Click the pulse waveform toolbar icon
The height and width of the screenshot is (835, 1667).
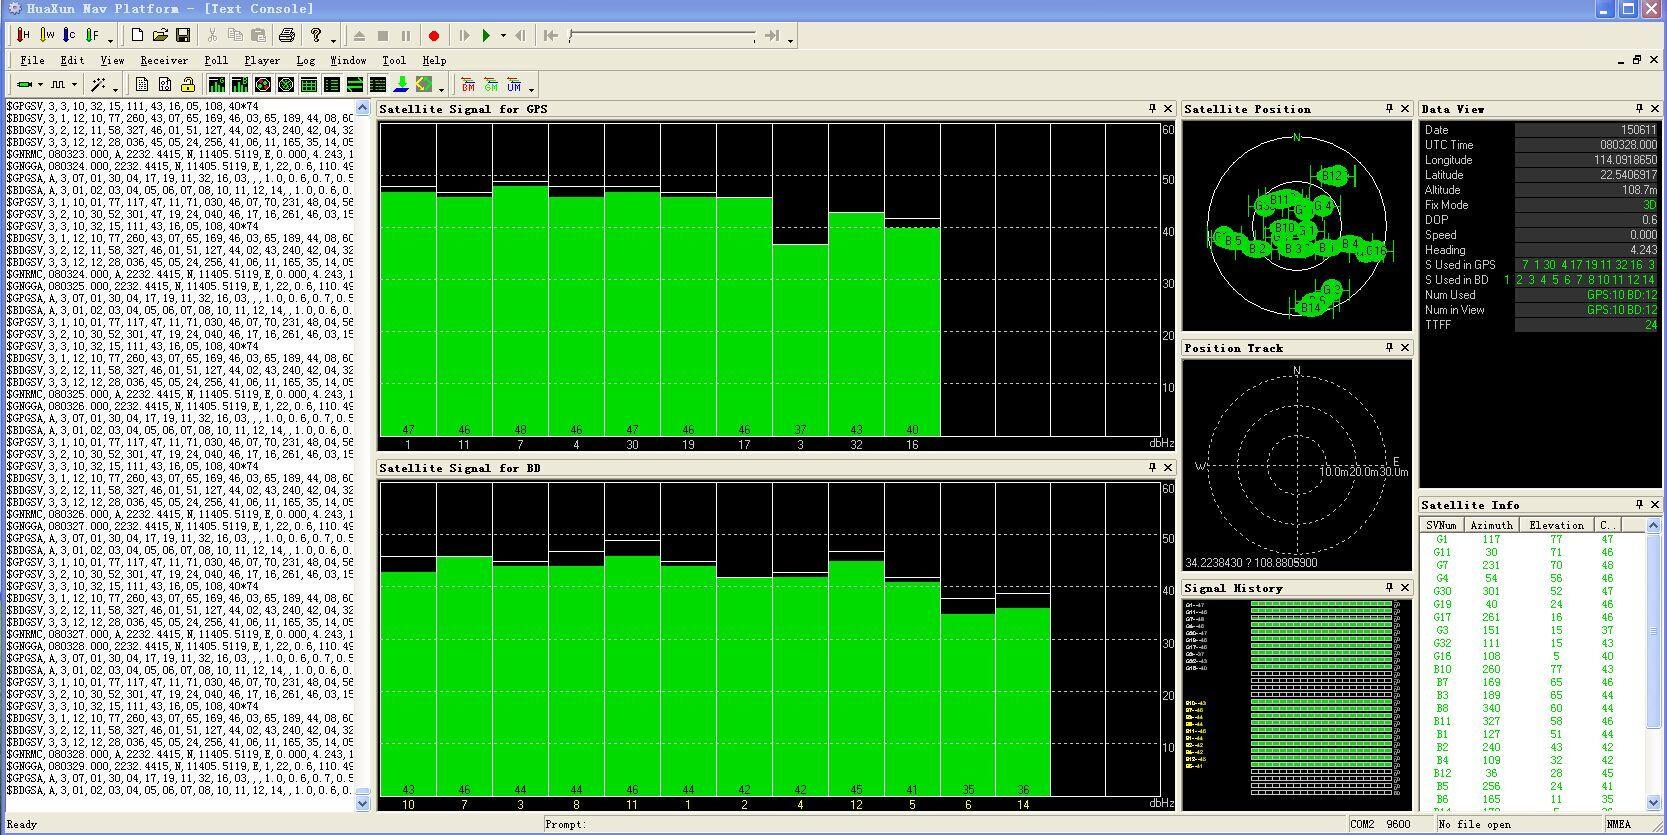pos(58,85)
